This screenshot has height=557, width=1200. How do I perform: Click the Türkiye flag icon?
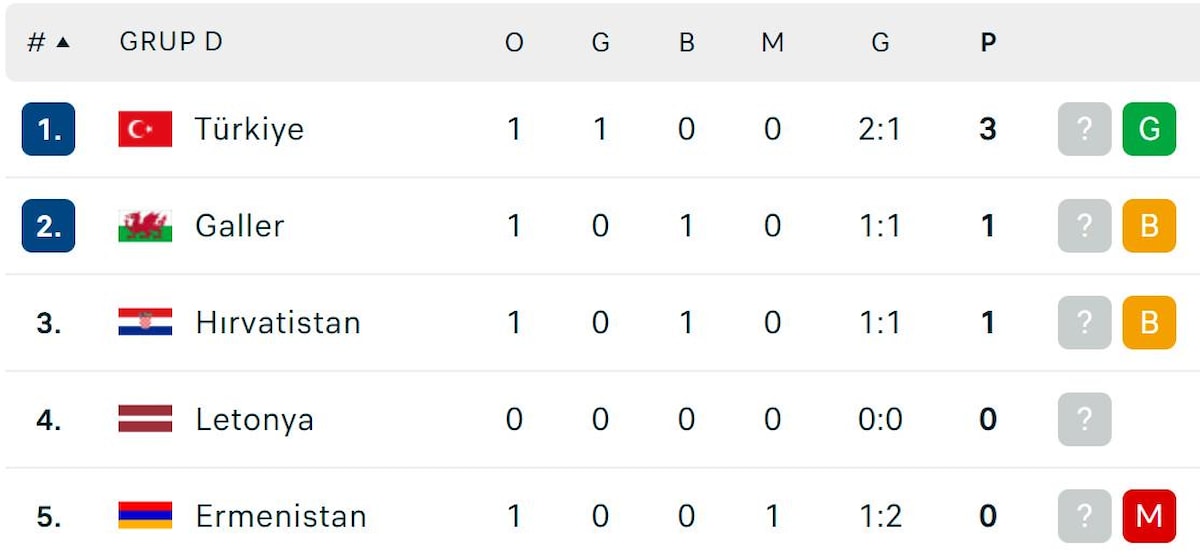pos(145,129)
